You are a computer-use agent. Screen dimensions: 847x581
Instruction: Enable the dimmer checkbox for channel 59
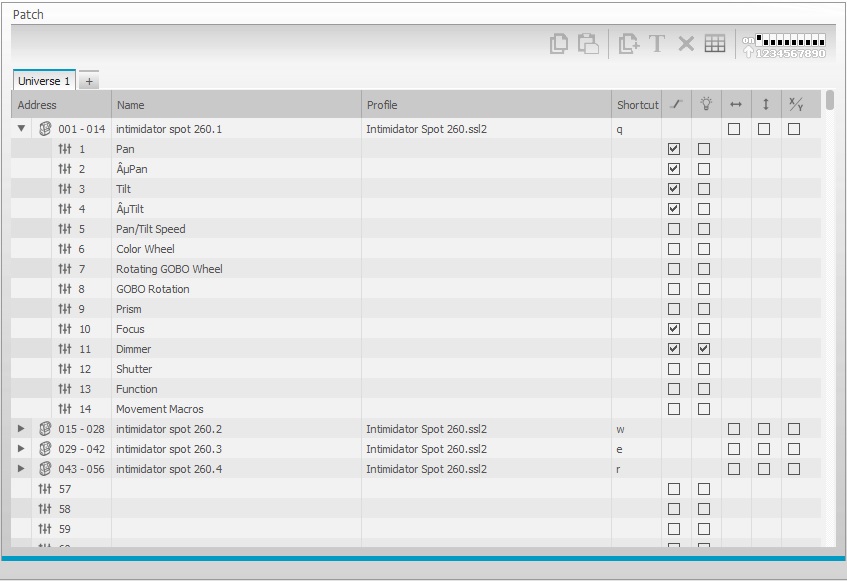[x=704, y=529]
